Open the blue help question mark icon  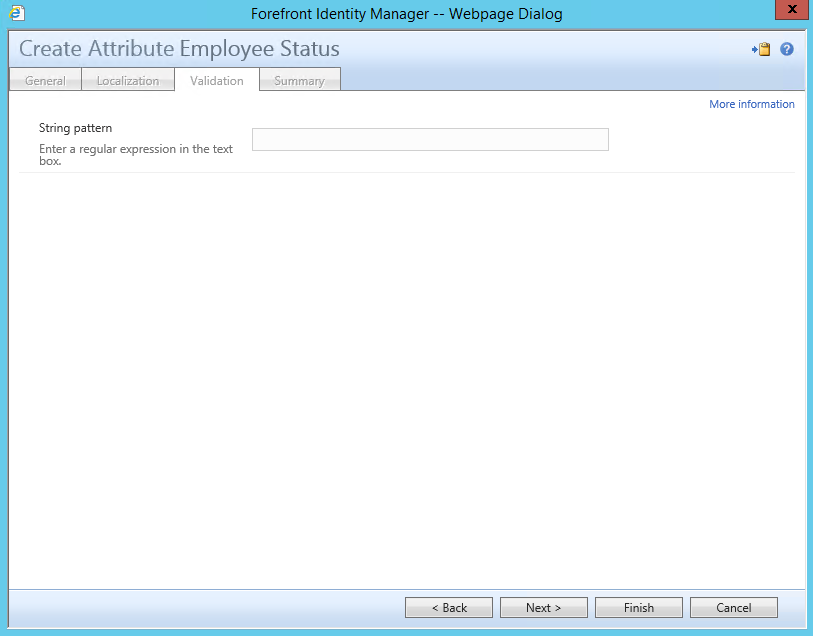(787, 49)
